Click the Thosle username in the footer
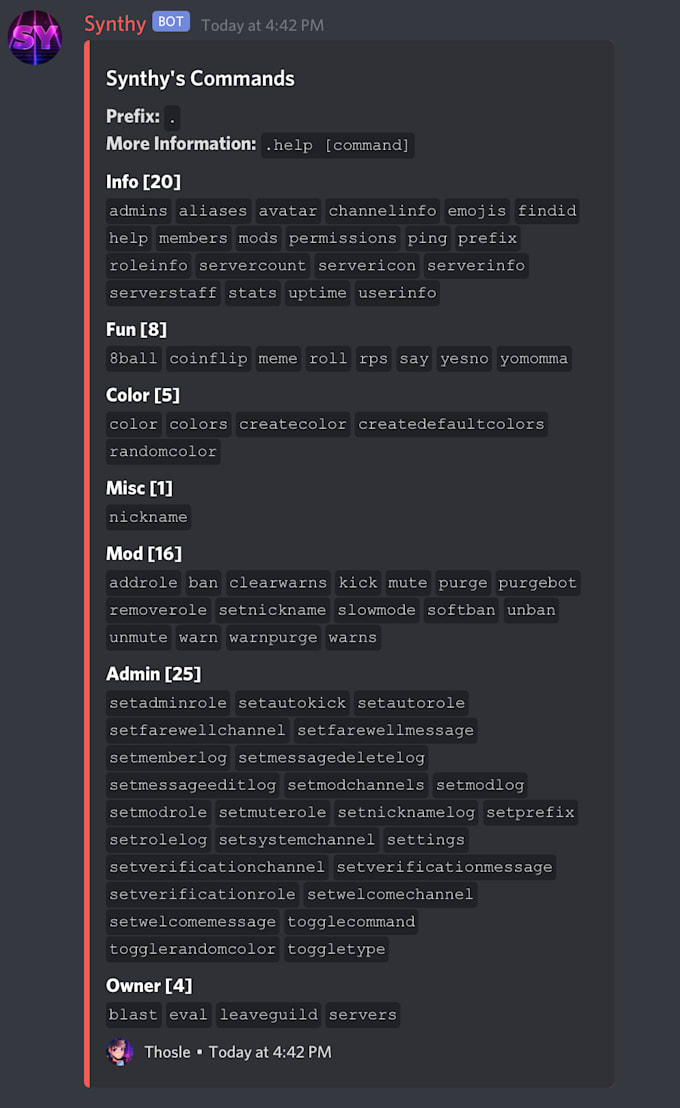Viewport: 680px width, 1108px height. 167,1052
